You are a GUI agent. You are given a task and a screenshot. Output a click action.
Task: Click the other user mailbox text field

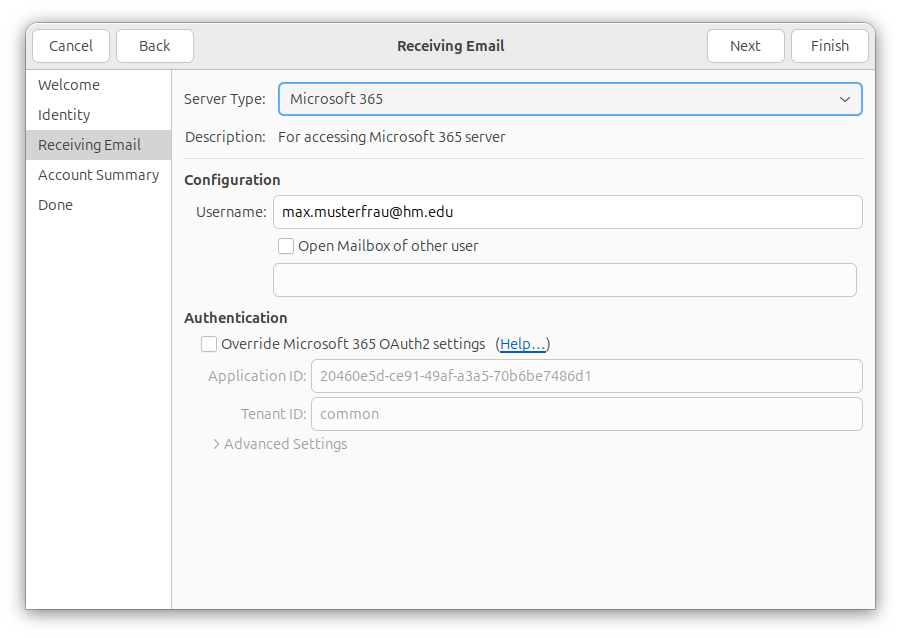tap(565, 280)
